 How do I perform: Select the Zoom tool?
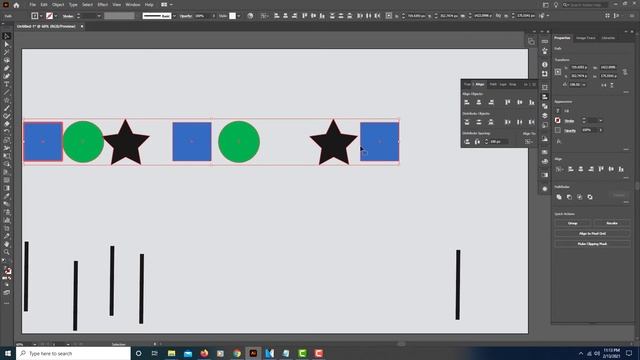[x=7, y=252]
